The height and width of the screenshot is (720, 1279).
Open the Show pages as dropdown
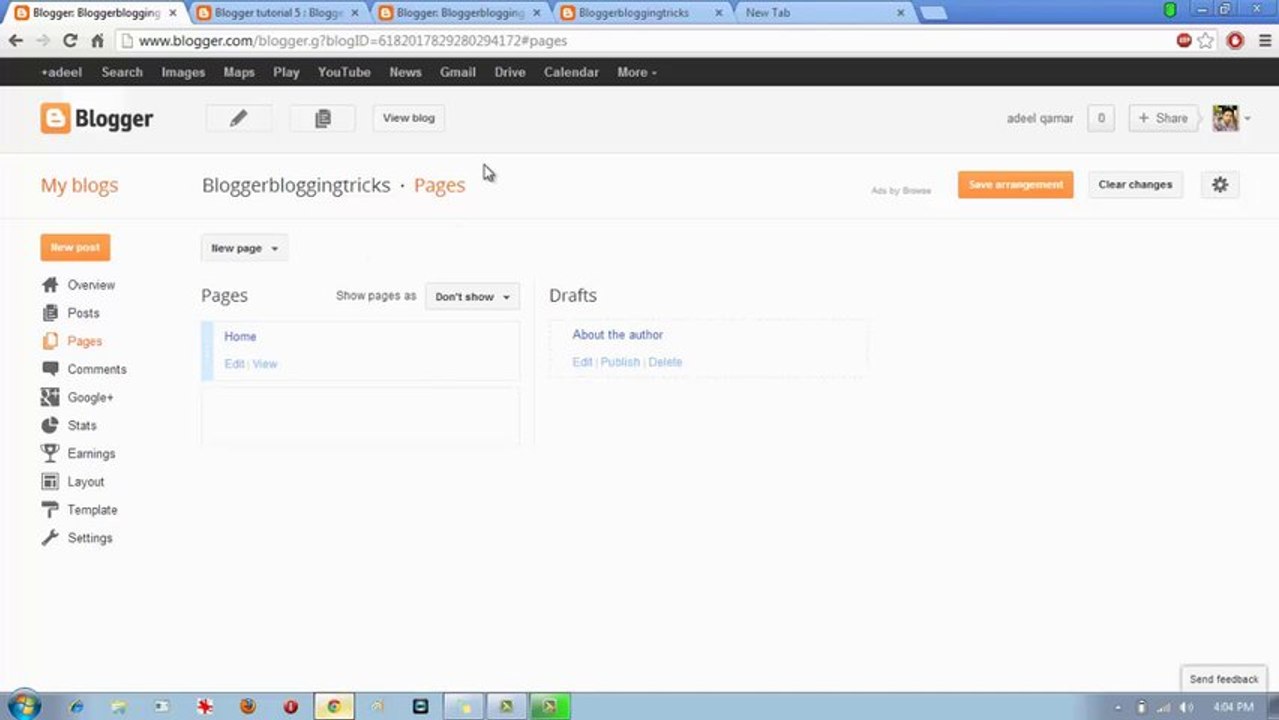472,297
